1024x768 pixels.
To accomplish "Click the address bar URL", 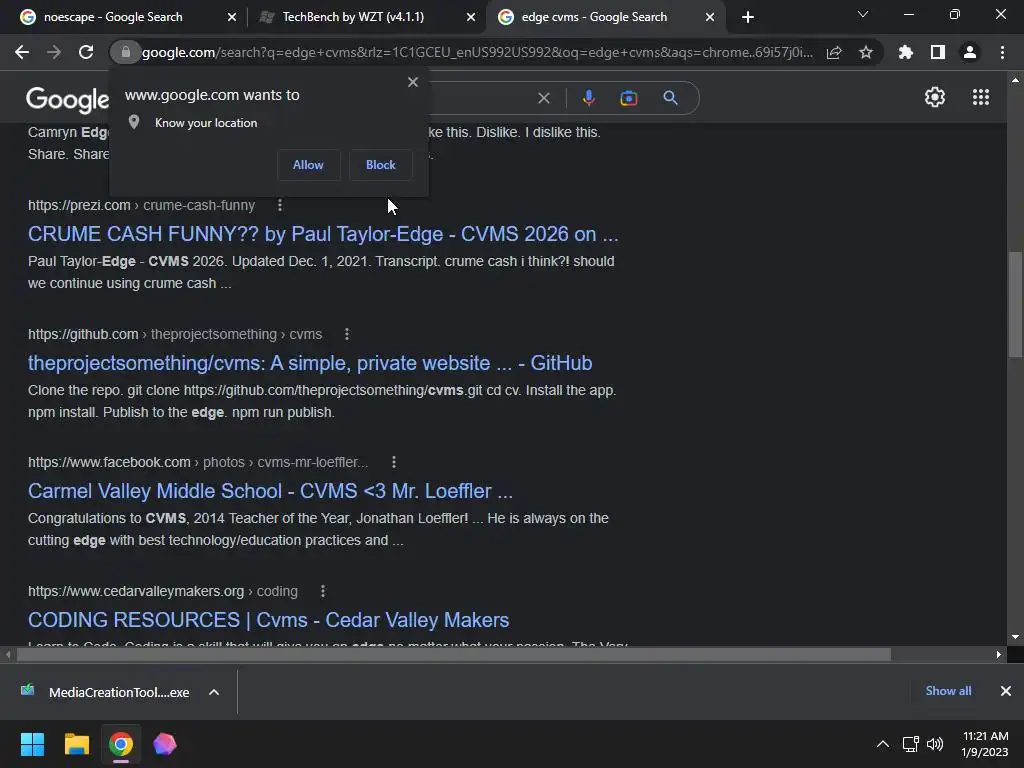I will point(477,52).
